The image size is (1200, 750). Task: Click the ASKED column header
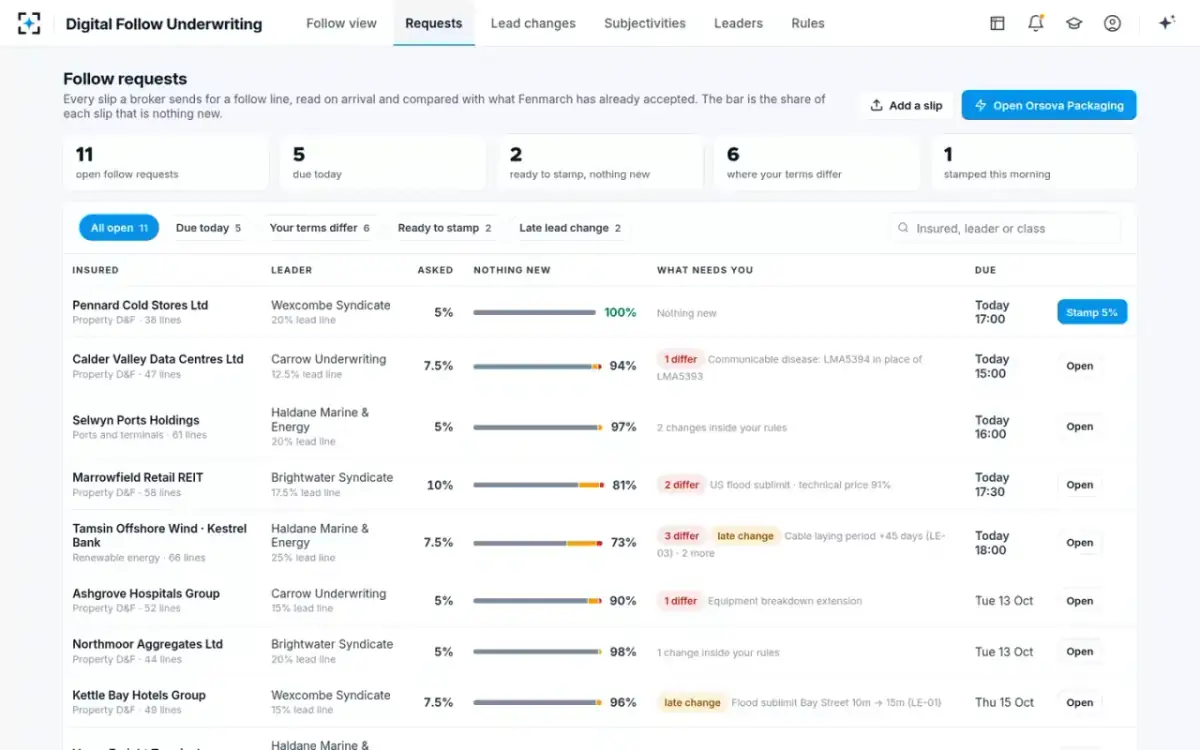pyautogui.click(x=435, y=270)
